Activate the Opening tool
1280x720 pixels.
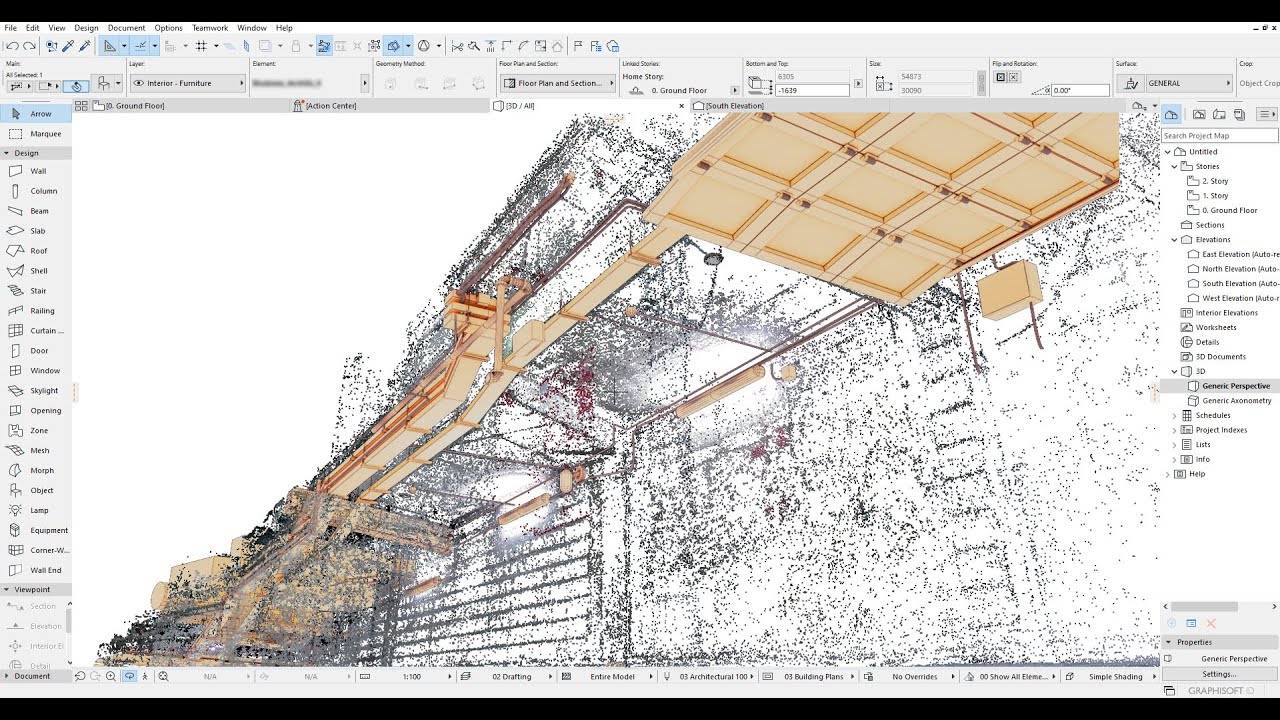tap(36, 411)
